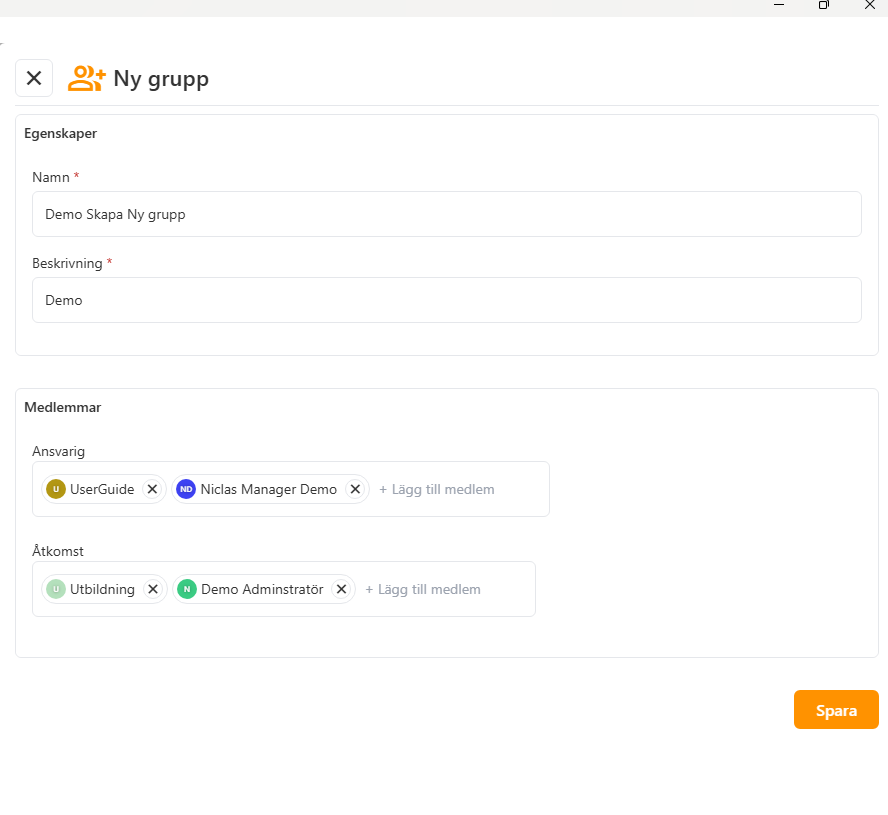888x815 pixels.
Task: Save the new group with Spara
Action: (x=836, y=710)
